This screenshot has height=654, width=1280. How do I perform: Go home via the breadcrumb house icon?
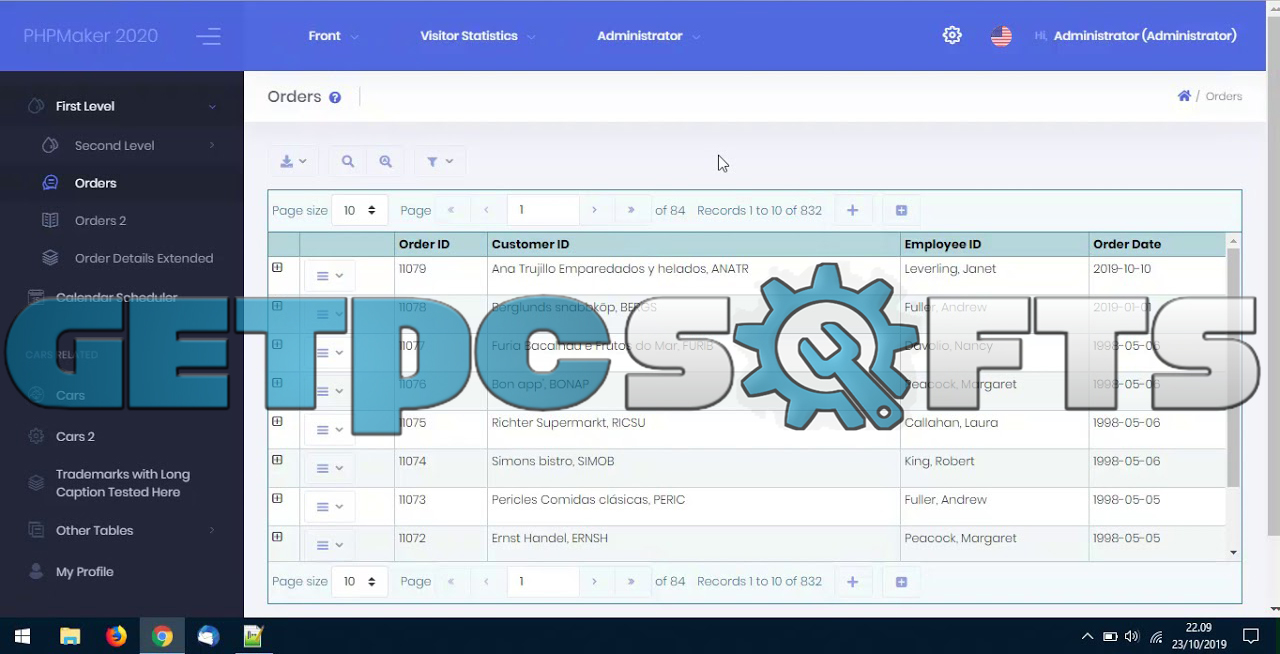tap(1184, 96)
